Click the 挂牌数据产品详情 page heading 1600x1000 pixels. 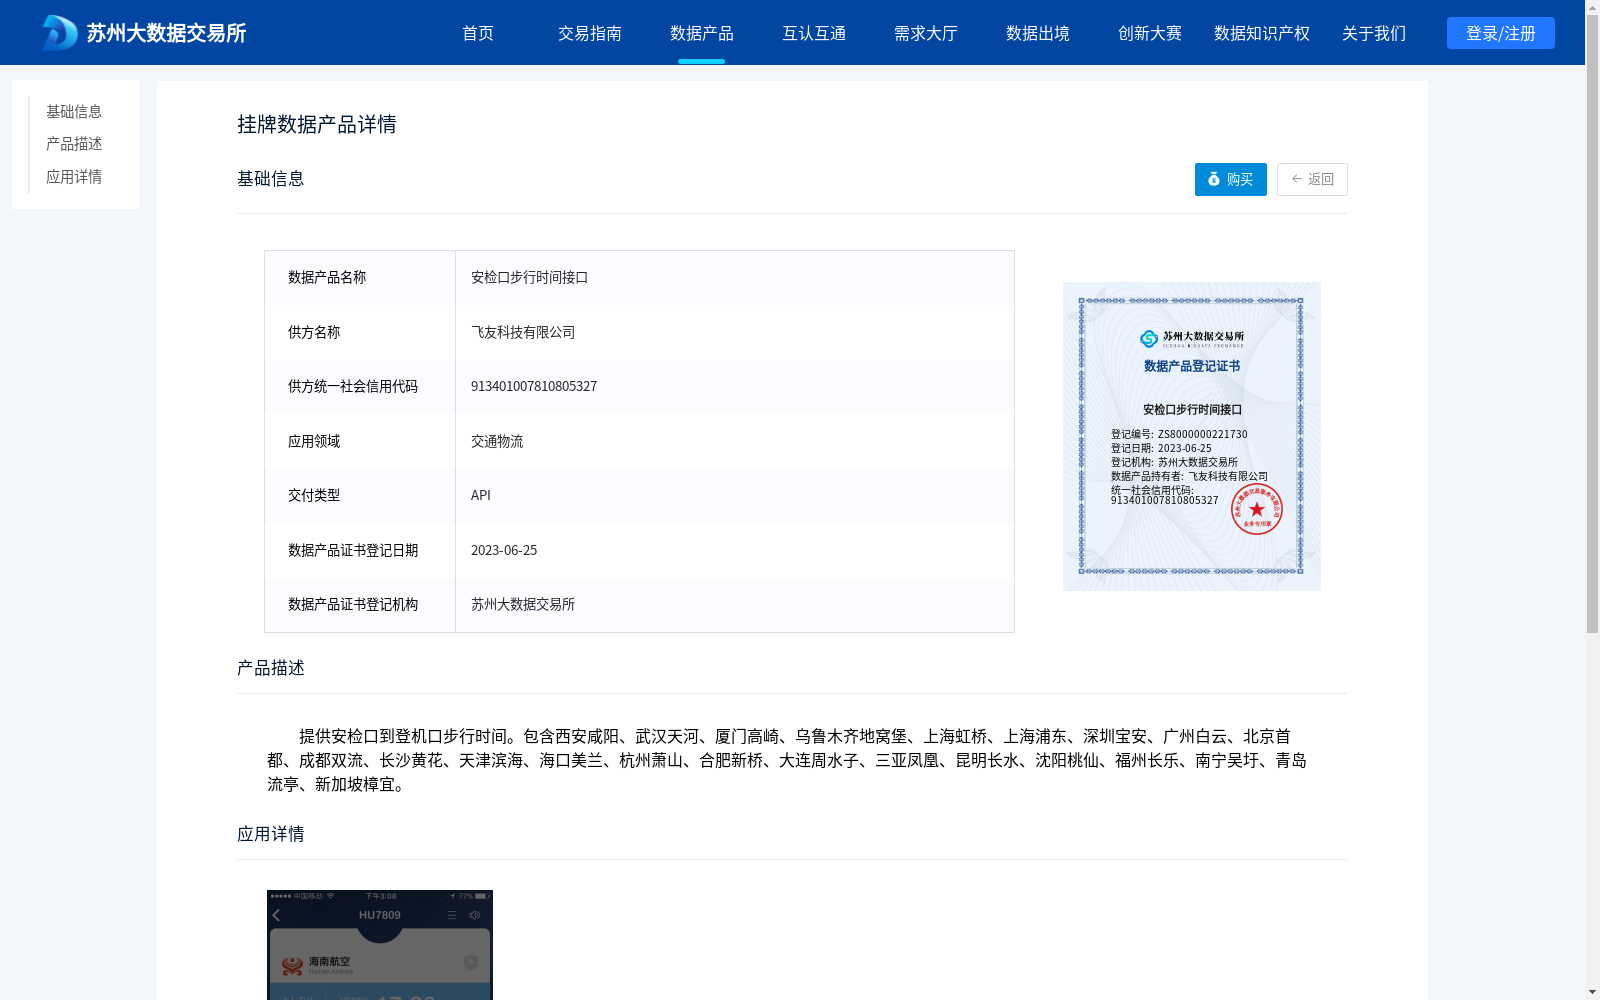[x=317, y=124]
